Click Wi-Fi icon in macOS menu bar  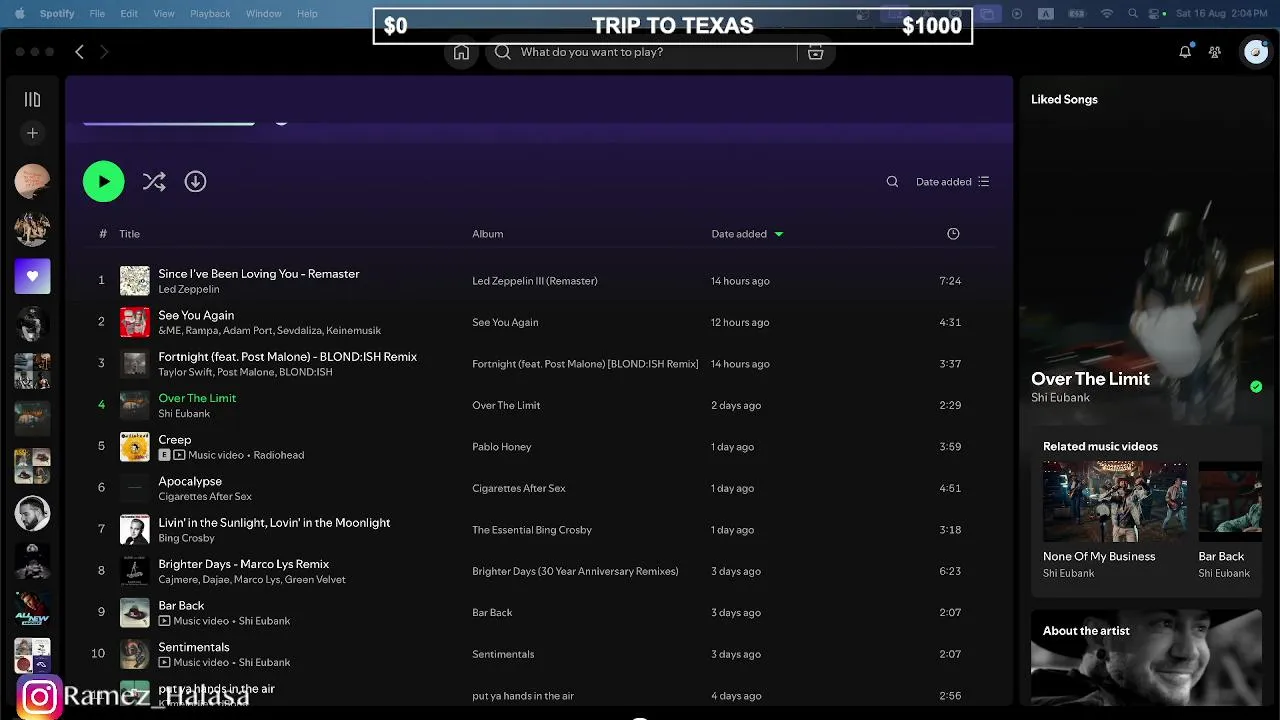(1107, 14)
